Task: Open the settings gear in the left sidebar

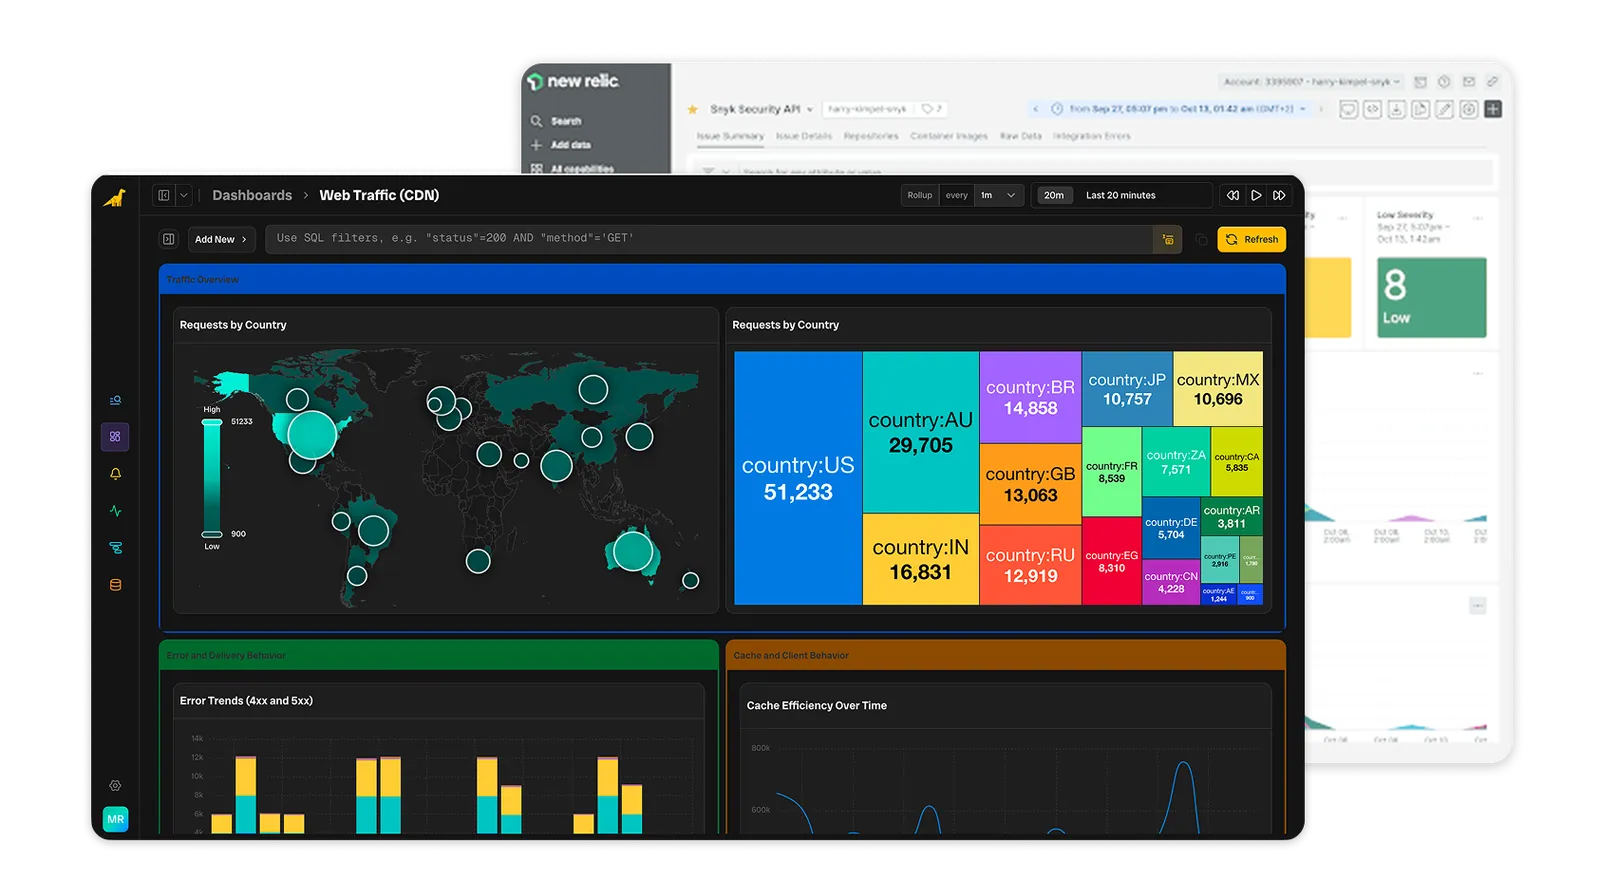Action: 115,786
